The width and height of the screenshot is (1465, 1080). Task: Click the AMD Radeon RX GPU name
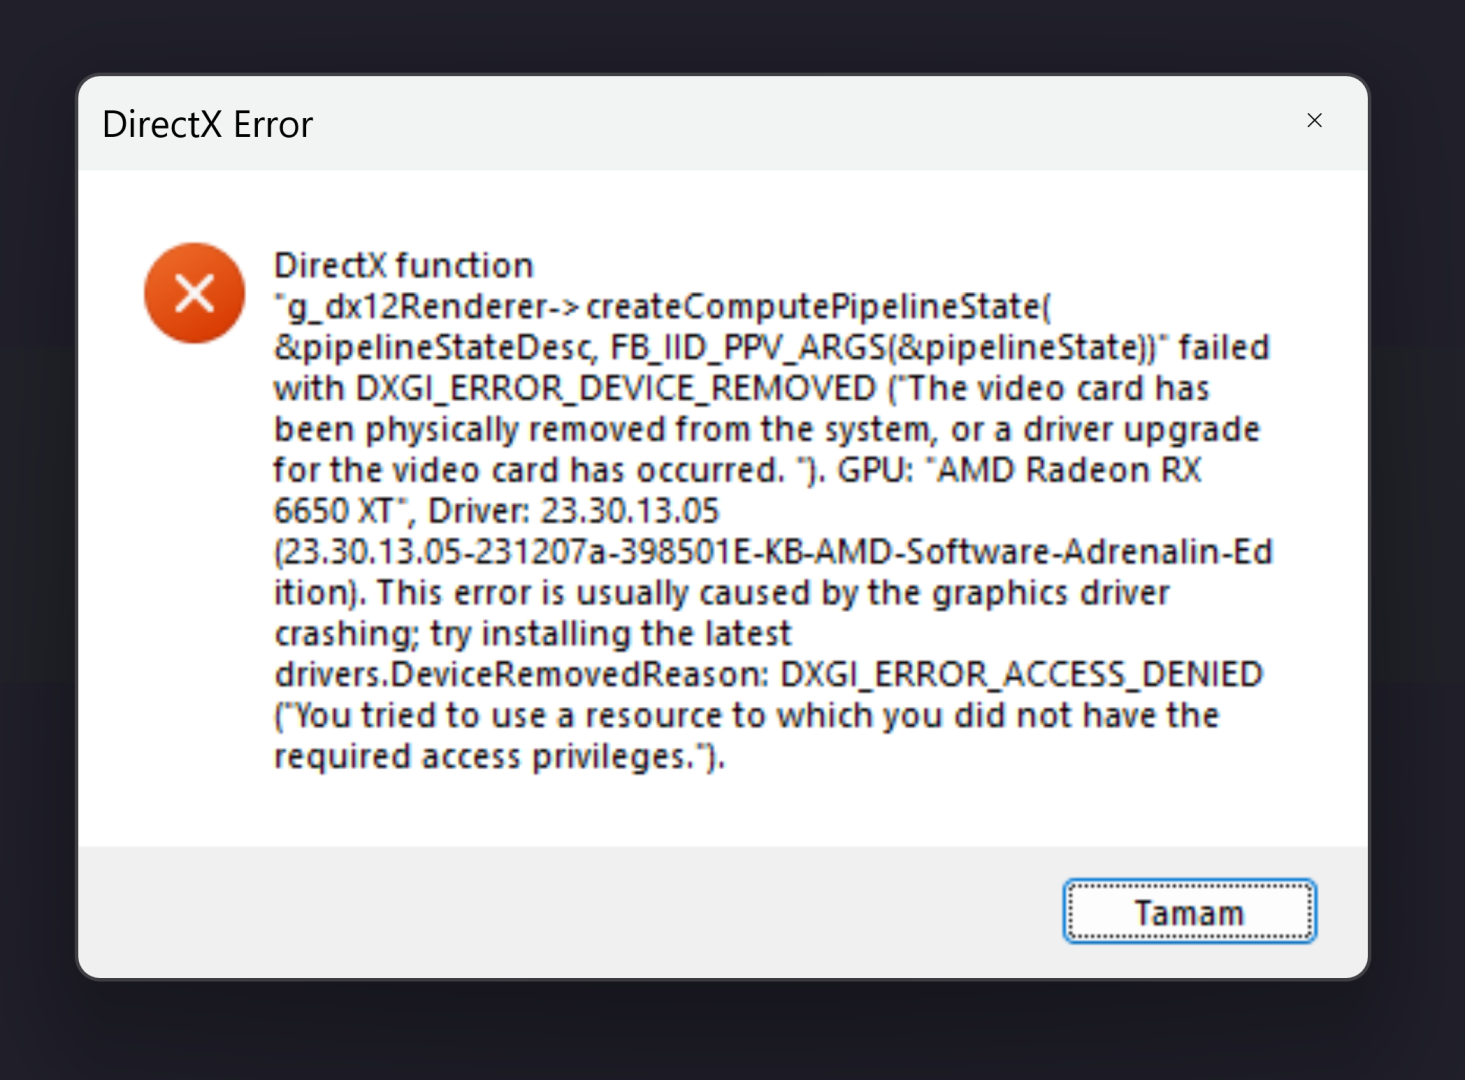[1068, 470]
